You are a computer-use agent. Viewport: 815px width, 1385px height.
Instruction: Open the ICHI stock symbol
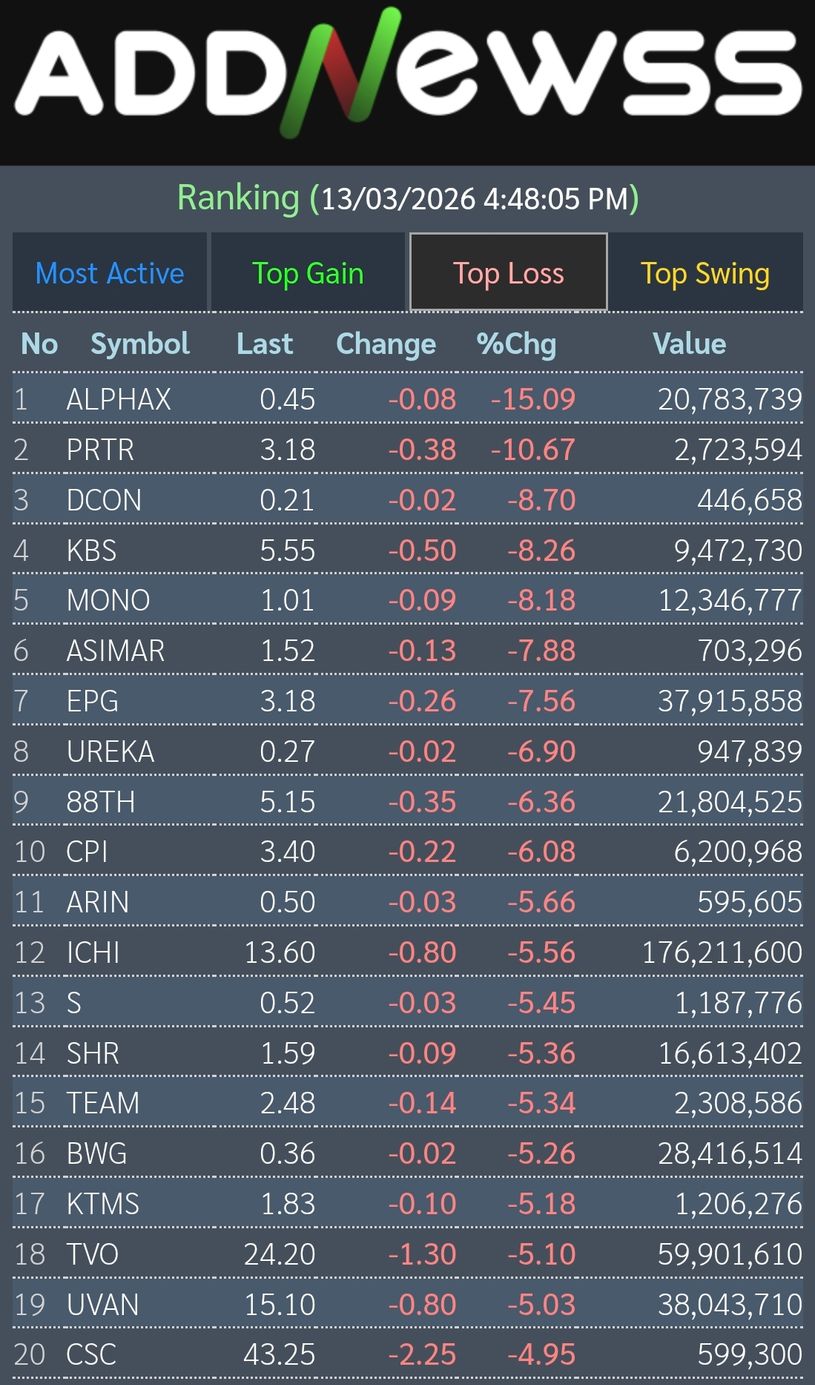tap(93, 953)
